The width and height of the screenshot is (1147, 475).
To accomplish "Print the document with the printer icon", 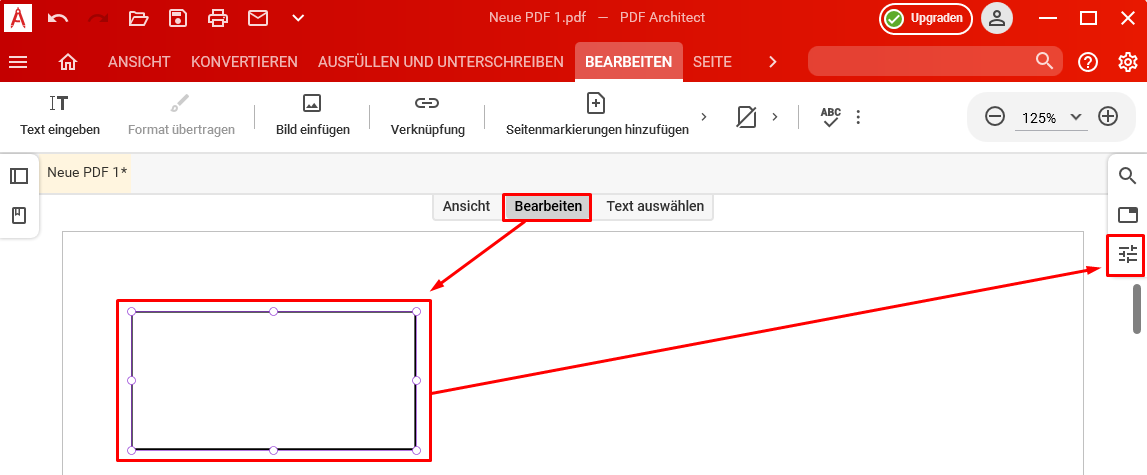I will [x=218, y=18].
